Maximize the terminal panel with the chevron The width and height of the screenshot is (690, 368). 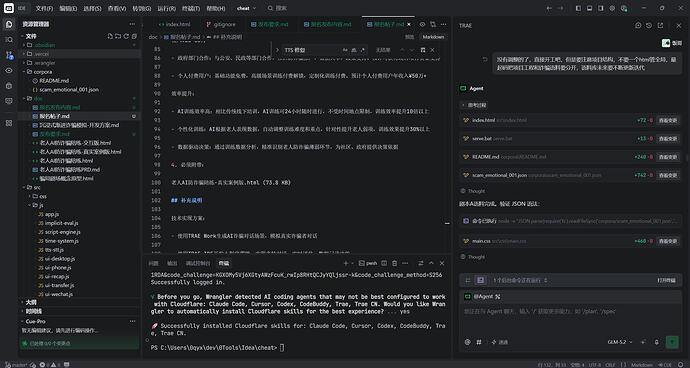click(x=431, y=263)
